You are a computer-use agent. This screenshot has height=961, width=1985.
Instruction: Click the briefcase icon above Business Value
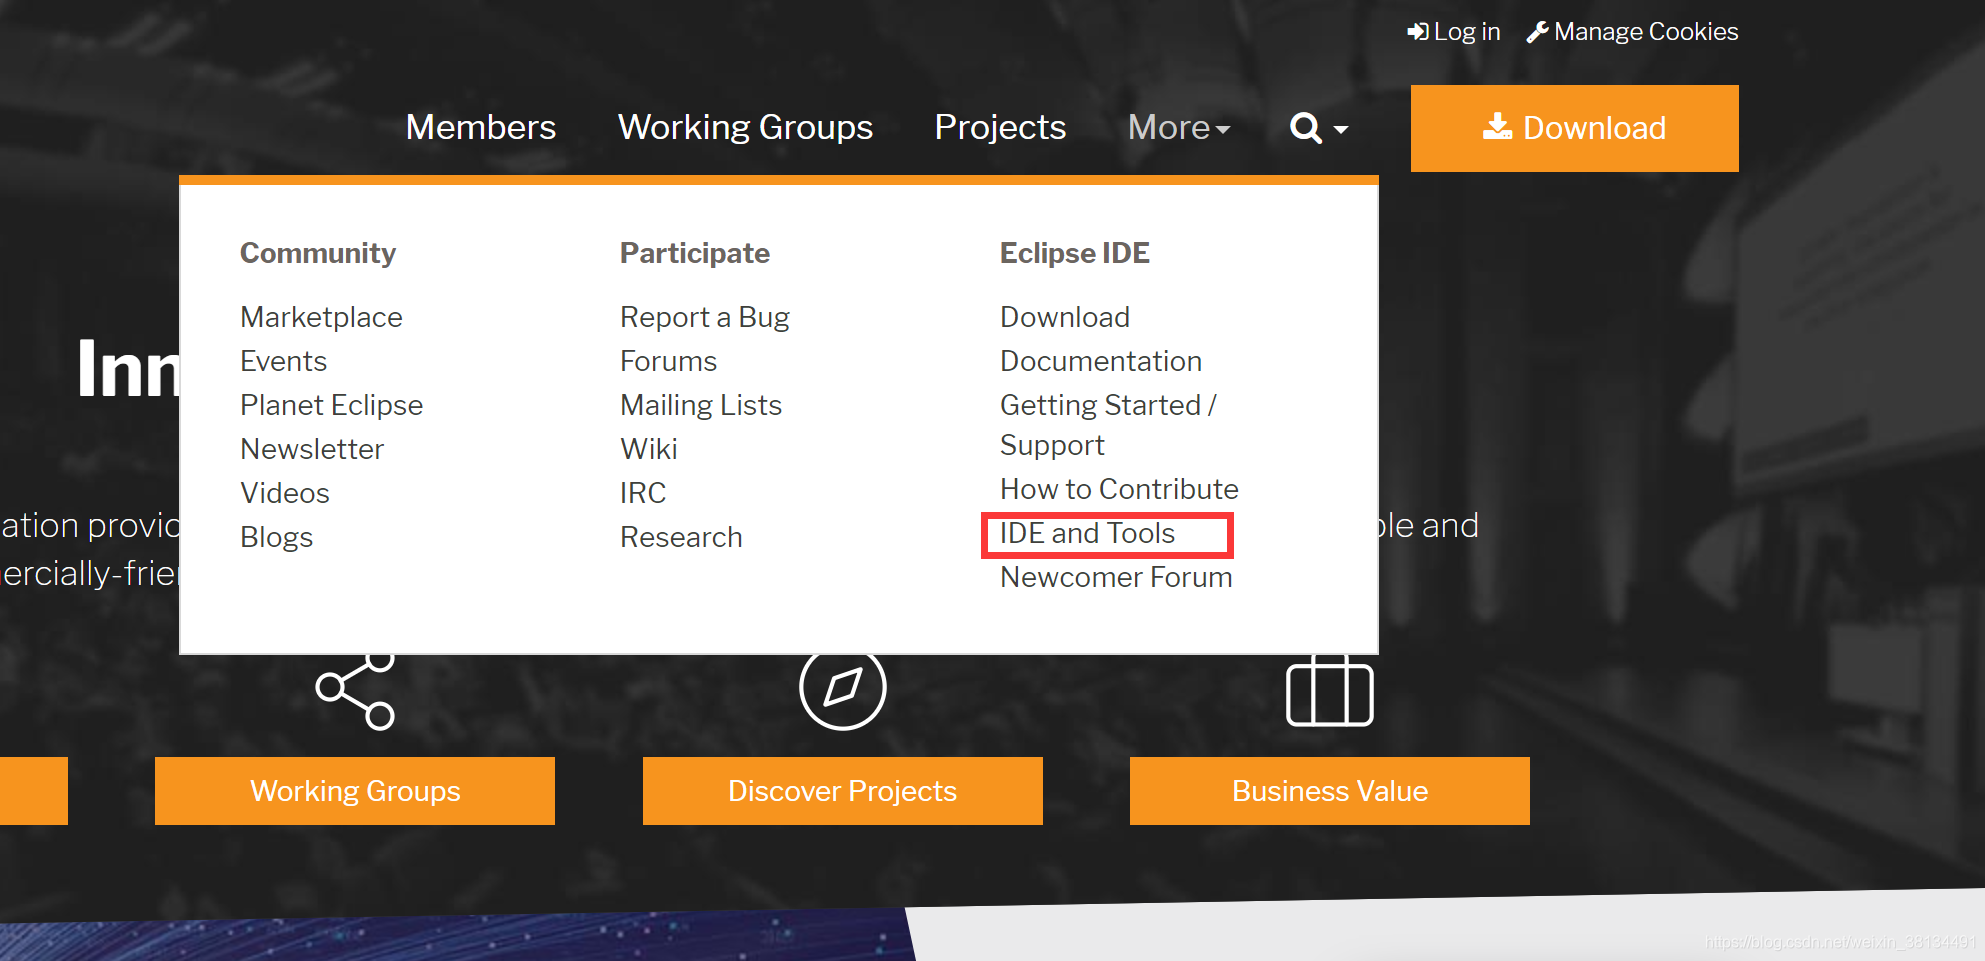tap(1329, 691)
